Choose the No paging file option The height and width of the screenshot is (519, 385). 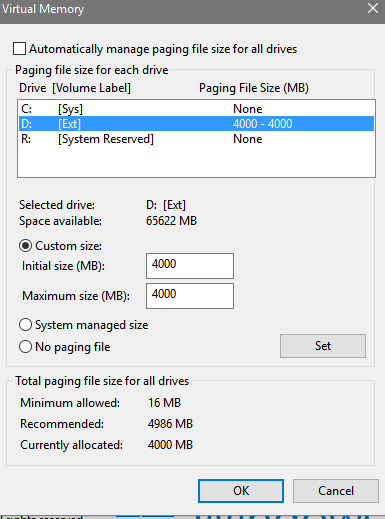tap(25, 347)
